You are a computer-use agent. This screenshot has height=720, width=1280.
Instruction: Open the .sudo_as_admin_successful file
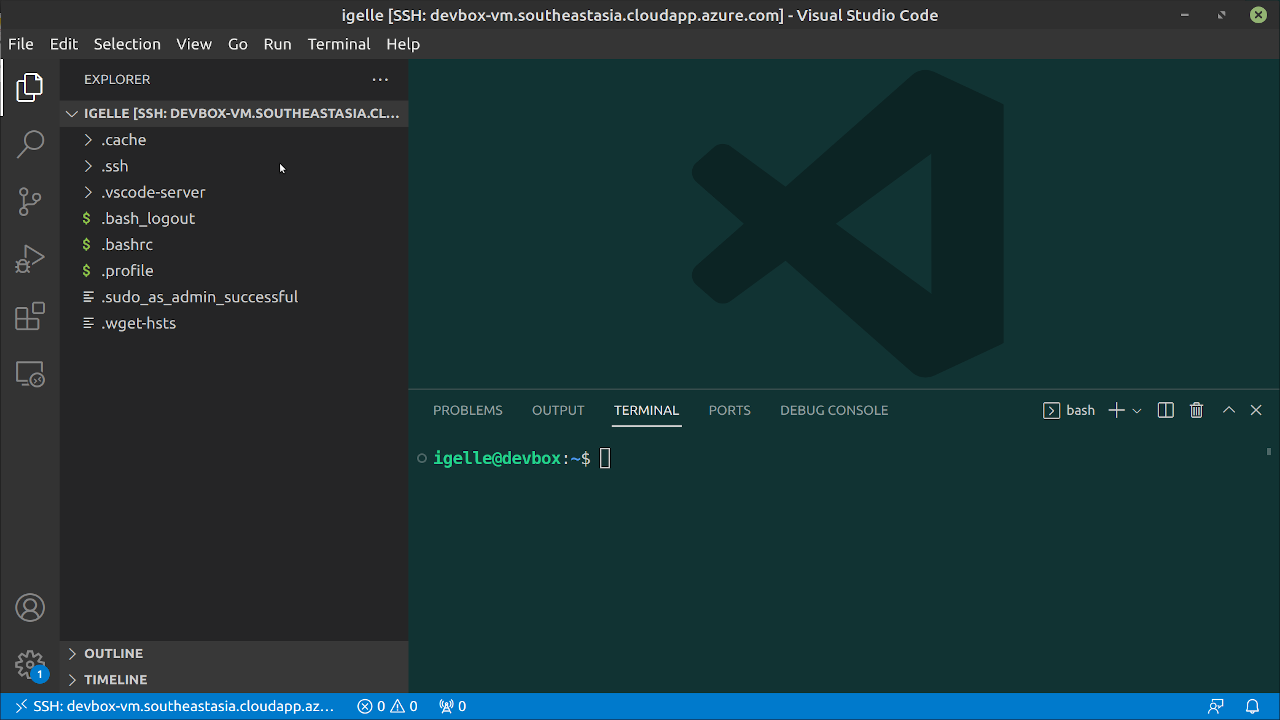pyautogui.click(x=234, y=297)
